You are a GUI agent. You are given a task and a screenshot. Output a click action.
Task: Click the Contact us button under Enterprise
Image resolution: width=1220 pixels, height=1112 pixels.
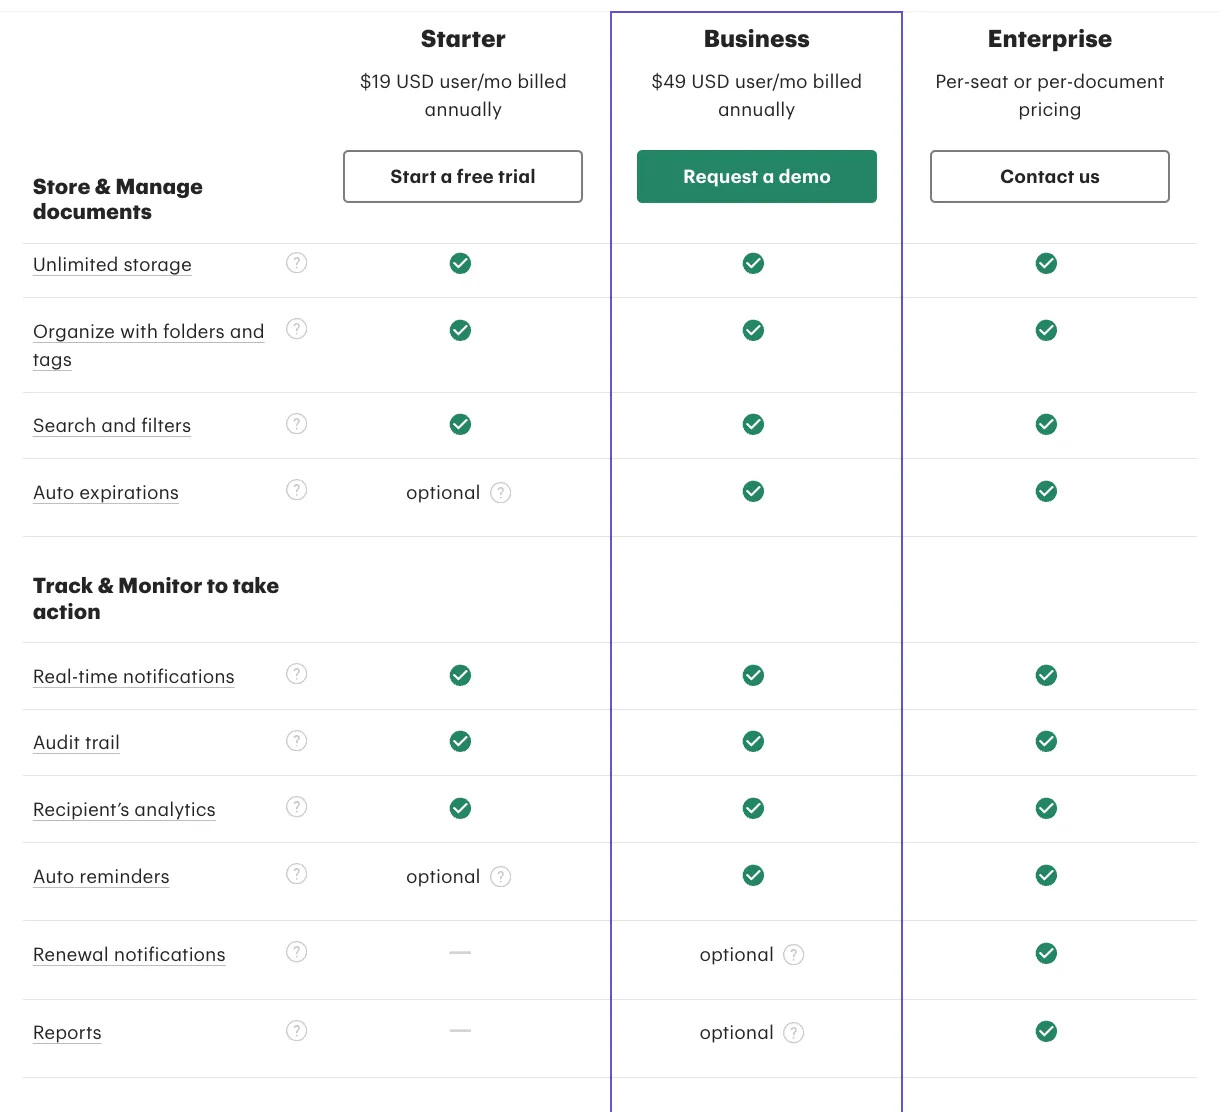click(1050, 177)
